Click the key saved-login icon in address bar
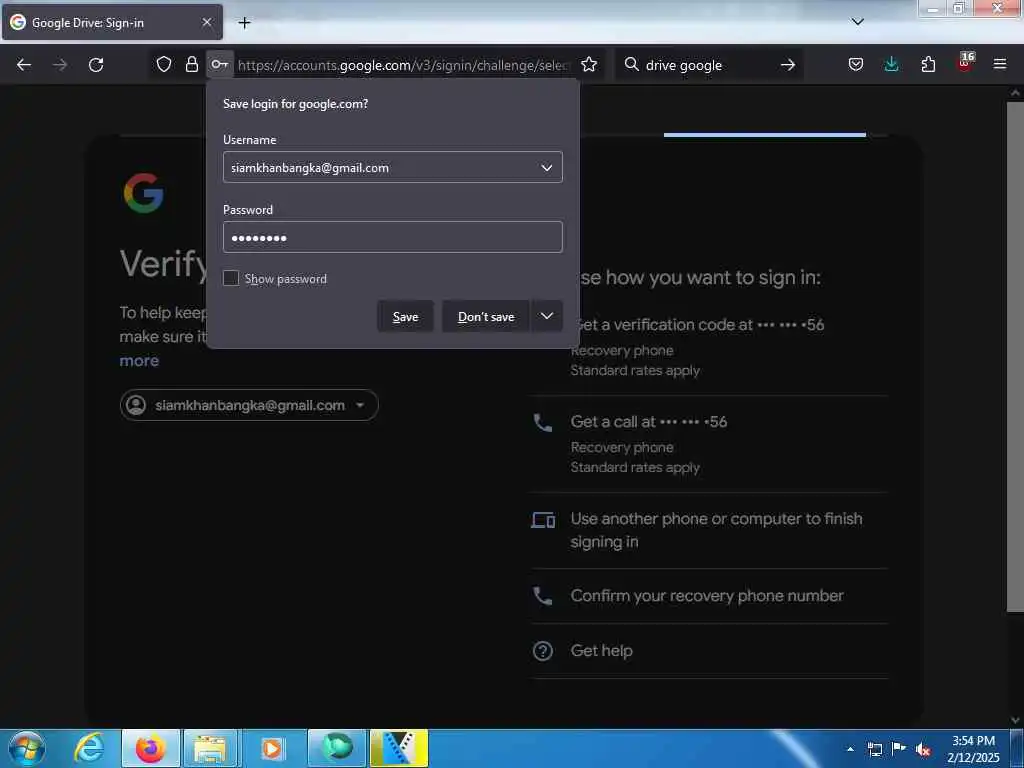 219,64
